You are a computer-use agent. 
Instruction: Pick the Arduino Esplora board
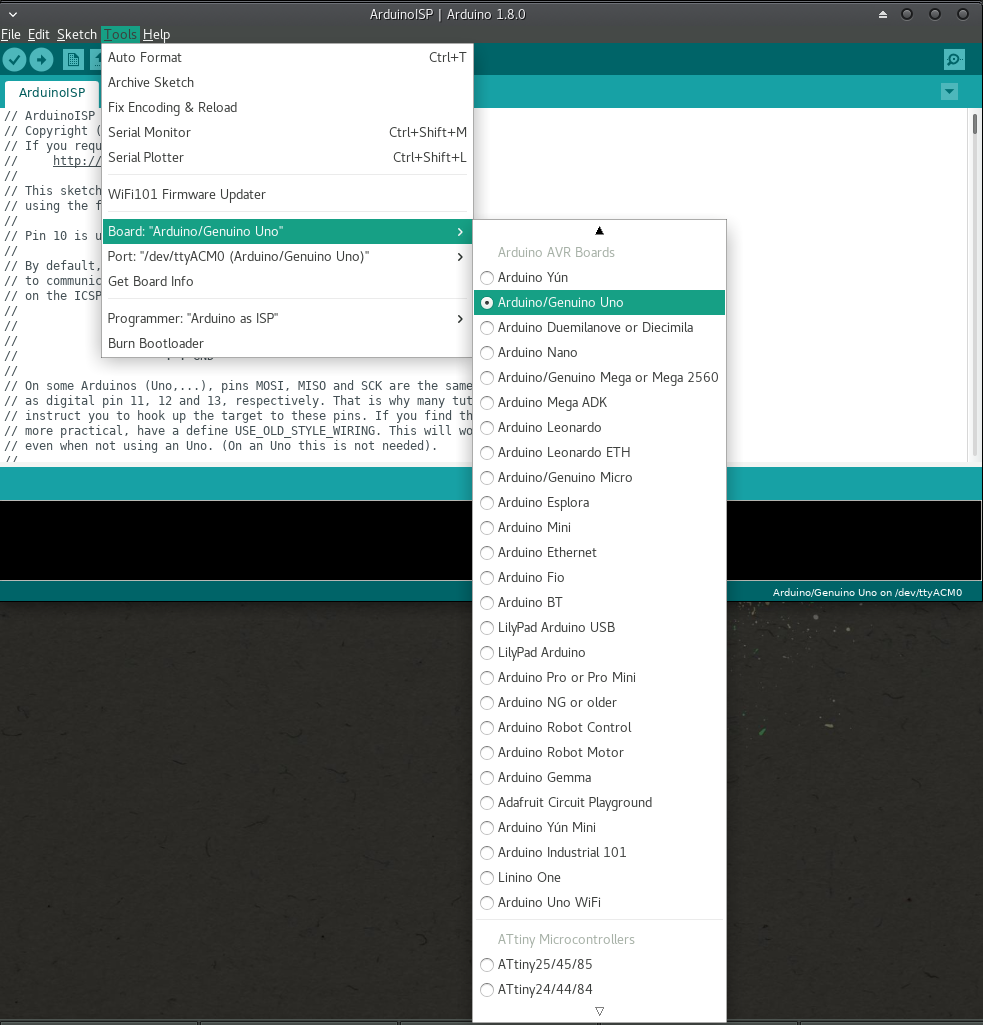click(x=599, y=502)
